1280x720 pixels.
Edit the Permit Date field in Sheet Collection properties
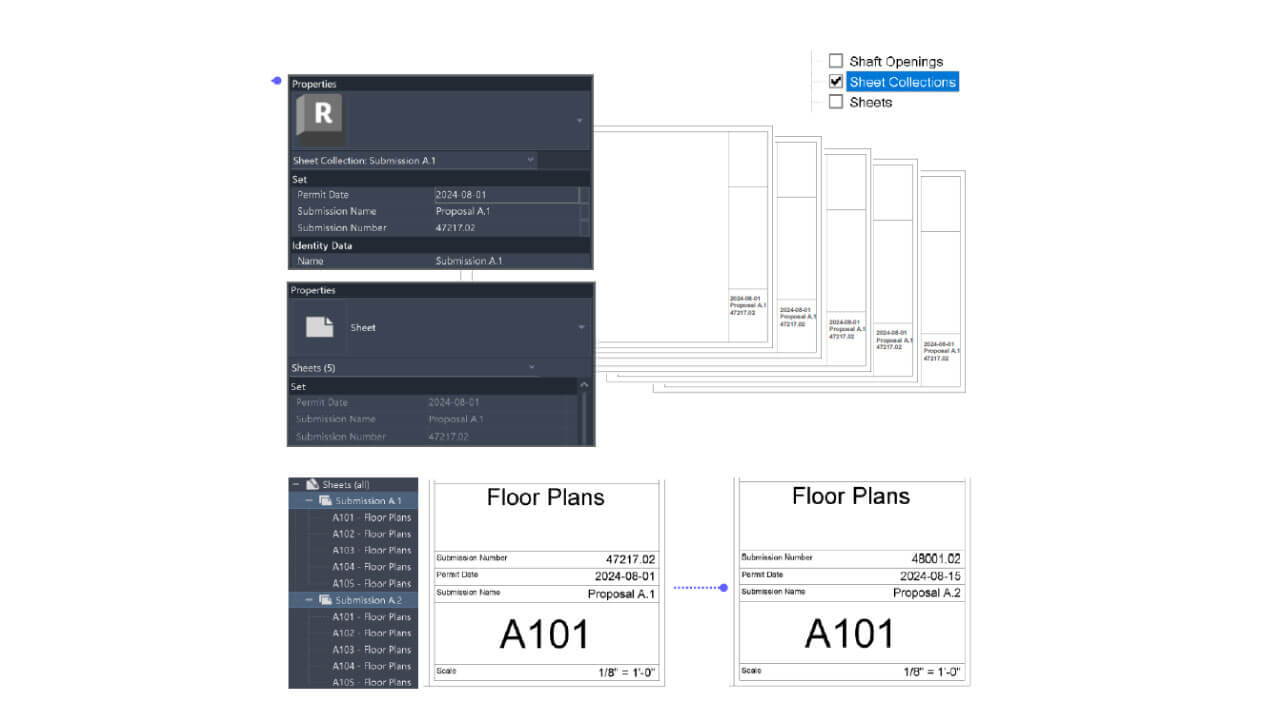[x=506, y=195]
